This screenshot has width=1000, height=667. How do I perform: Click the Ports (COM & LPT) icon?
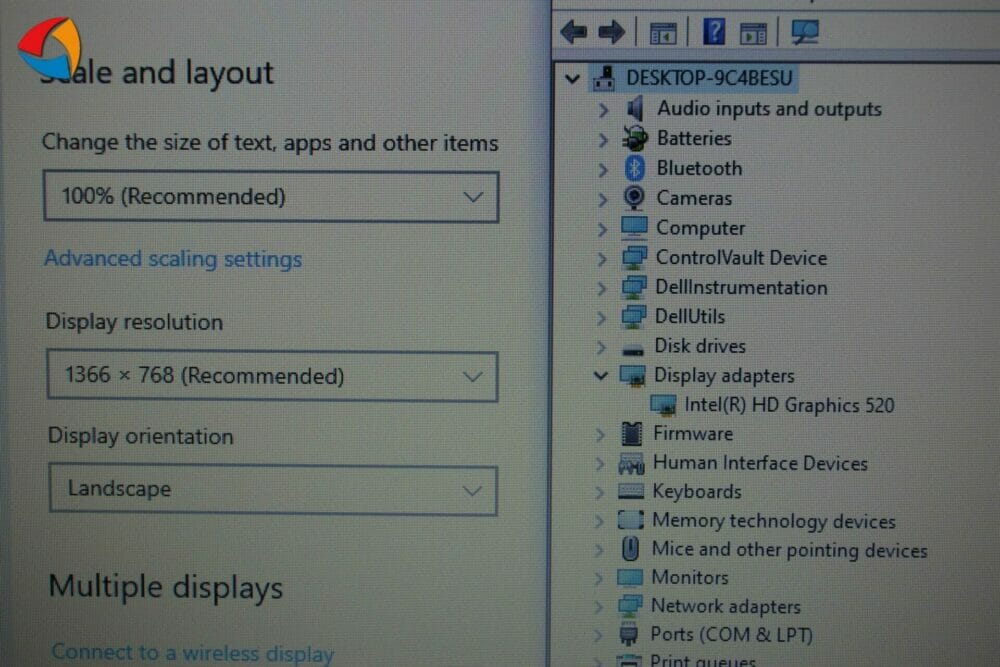629,634
